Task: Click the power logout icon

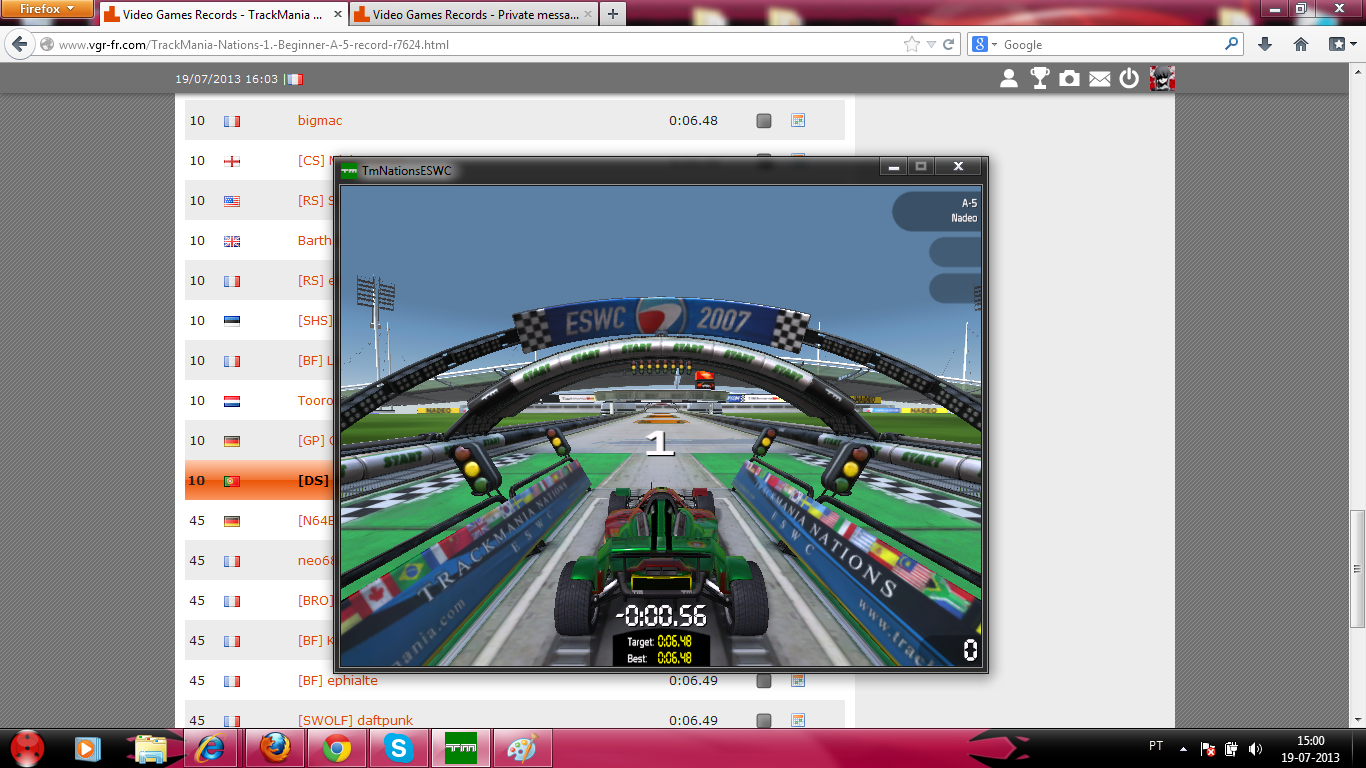Action: click(1129, 79)
